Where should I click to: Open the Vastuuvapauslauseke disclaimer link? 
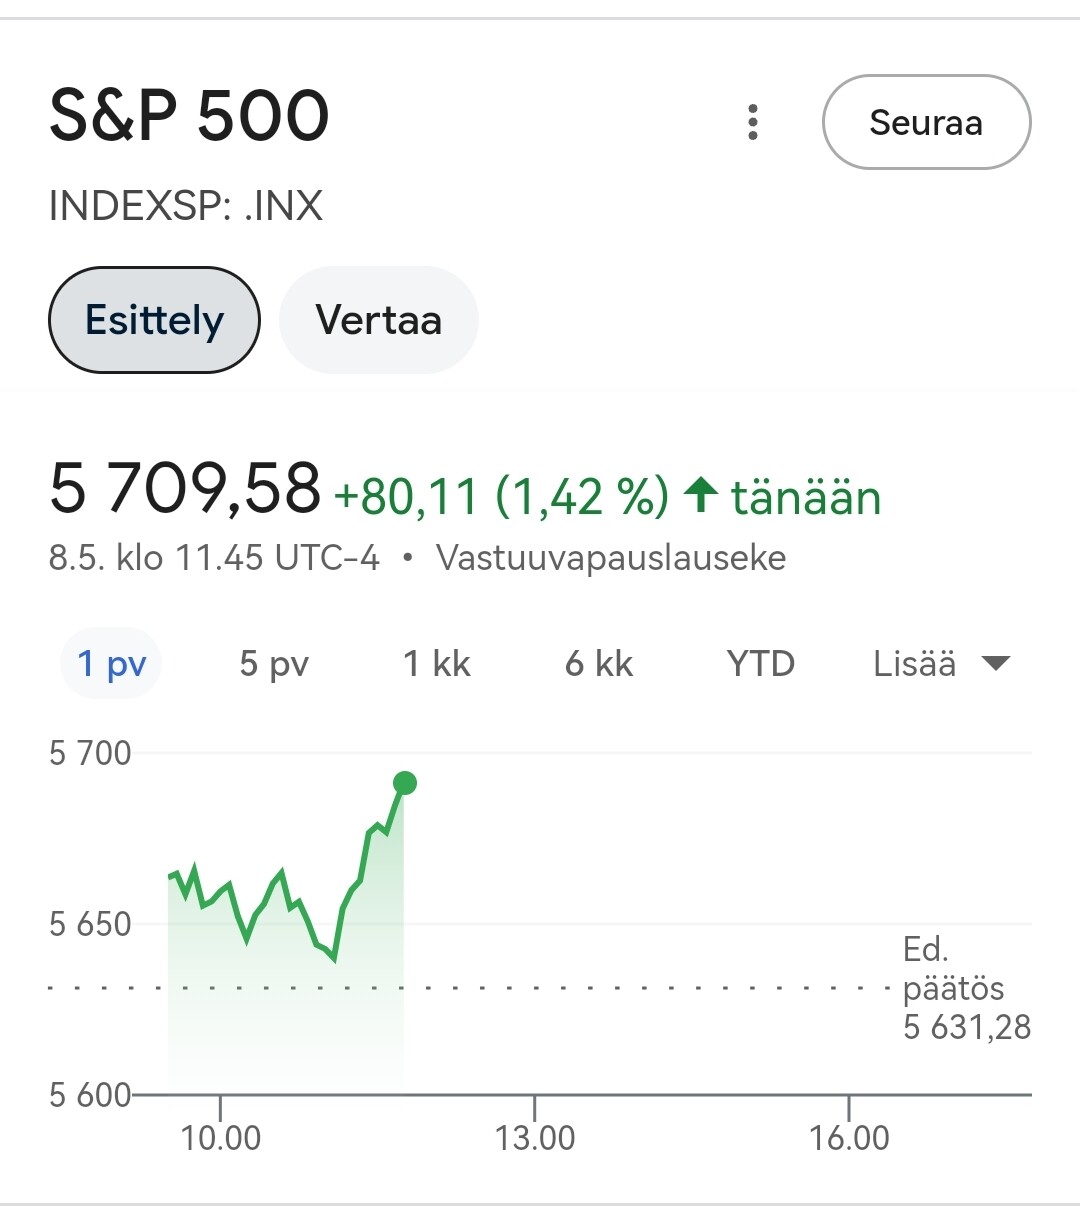click(611, 557)
